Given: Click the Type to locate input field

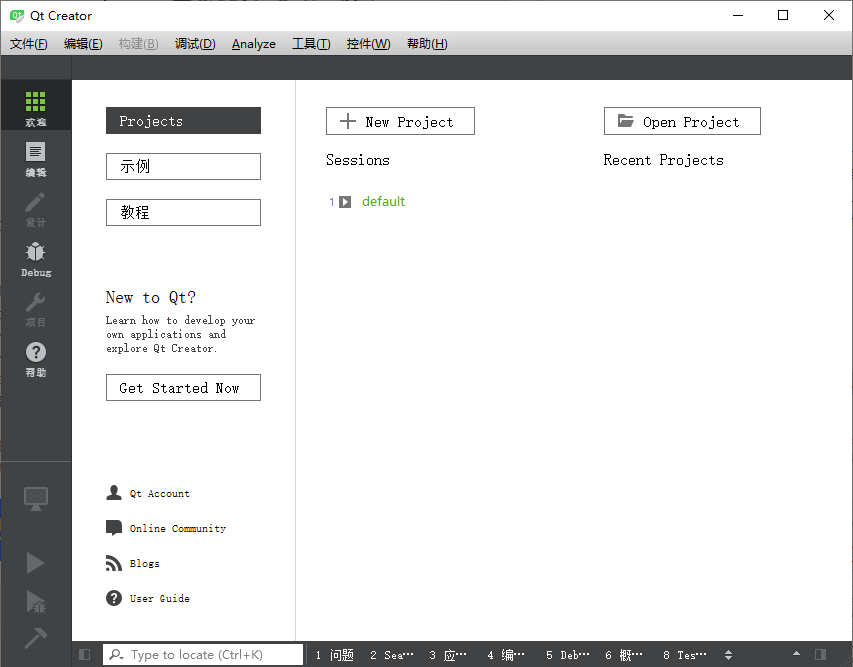Looking at the screenshot, I should (203, 654).
